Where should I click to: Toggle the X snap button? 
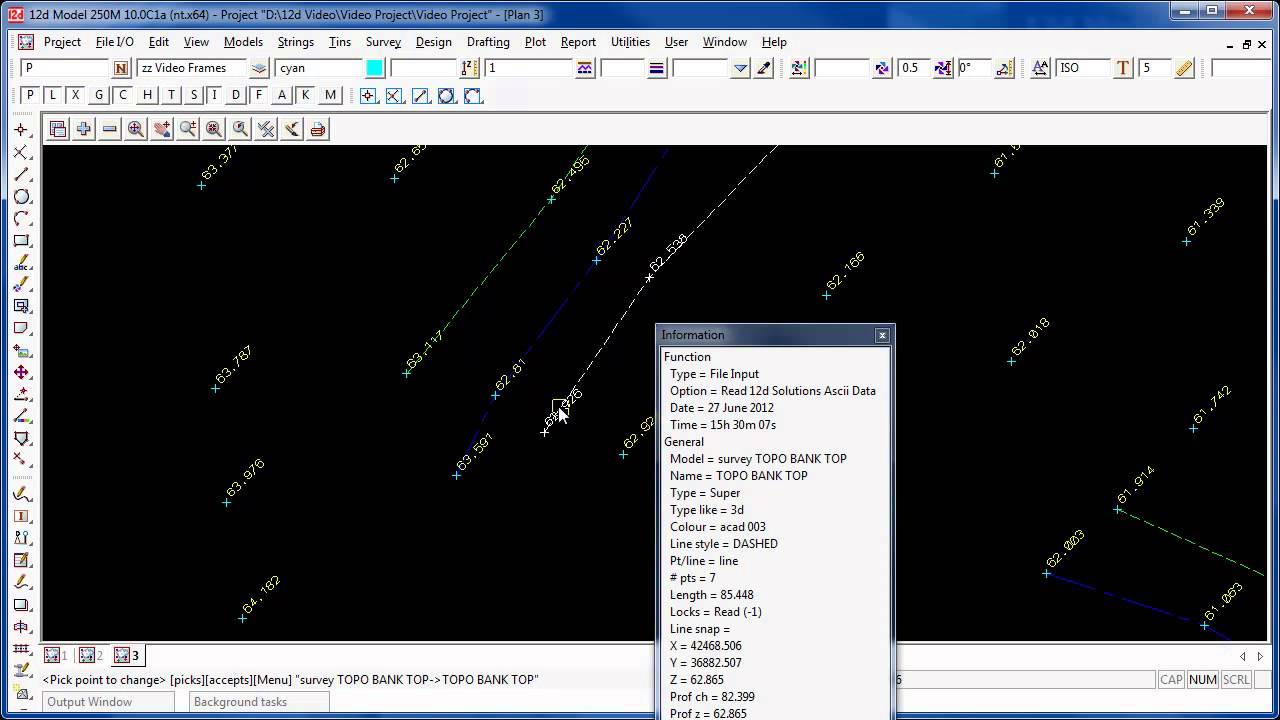[x=75, y=95]
